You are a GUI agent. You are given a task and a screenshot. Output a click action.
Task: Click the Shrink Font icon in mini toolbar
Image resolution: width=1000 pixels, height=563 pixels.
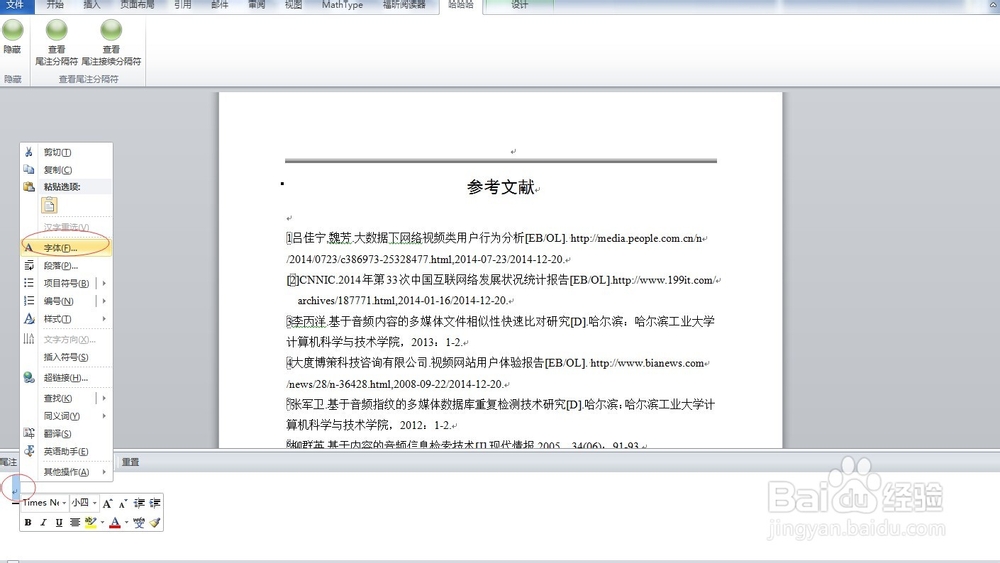pyautogui.click(x=123, y=503)
